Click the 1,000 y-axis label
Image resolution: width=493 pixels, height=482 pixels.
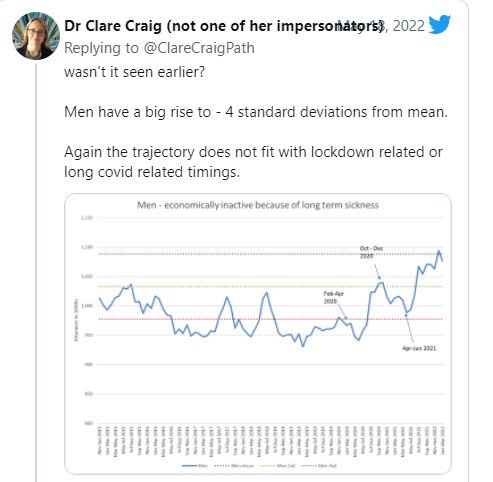87,306
